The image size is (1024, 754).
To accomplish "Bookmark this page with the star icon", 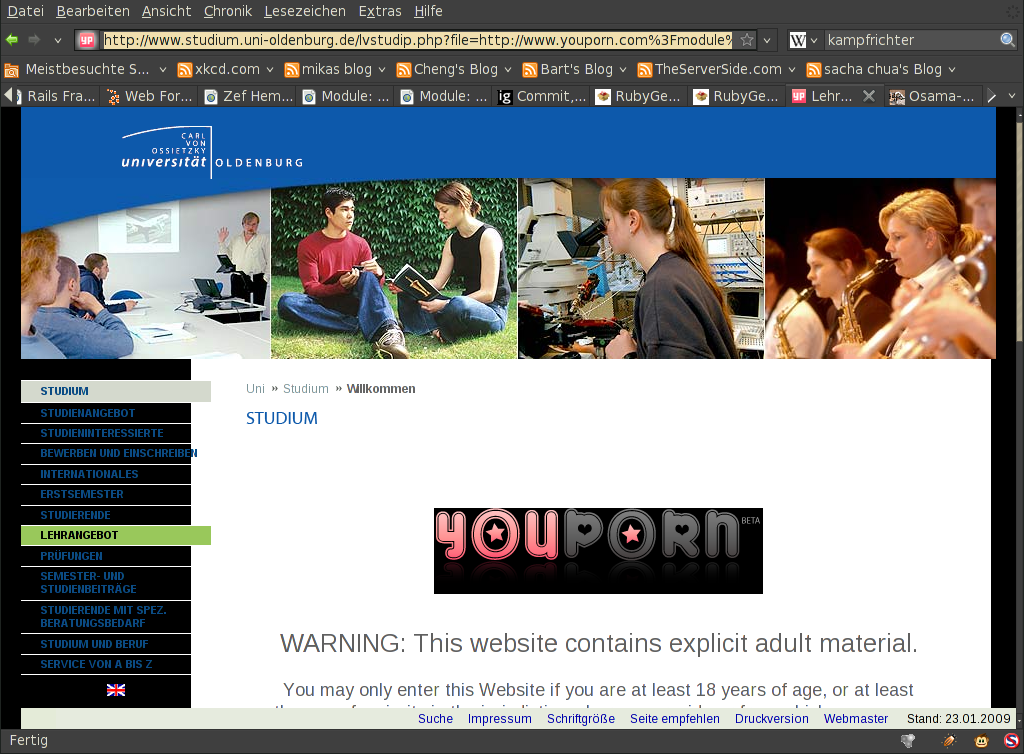I will click(x=747, y=40).
